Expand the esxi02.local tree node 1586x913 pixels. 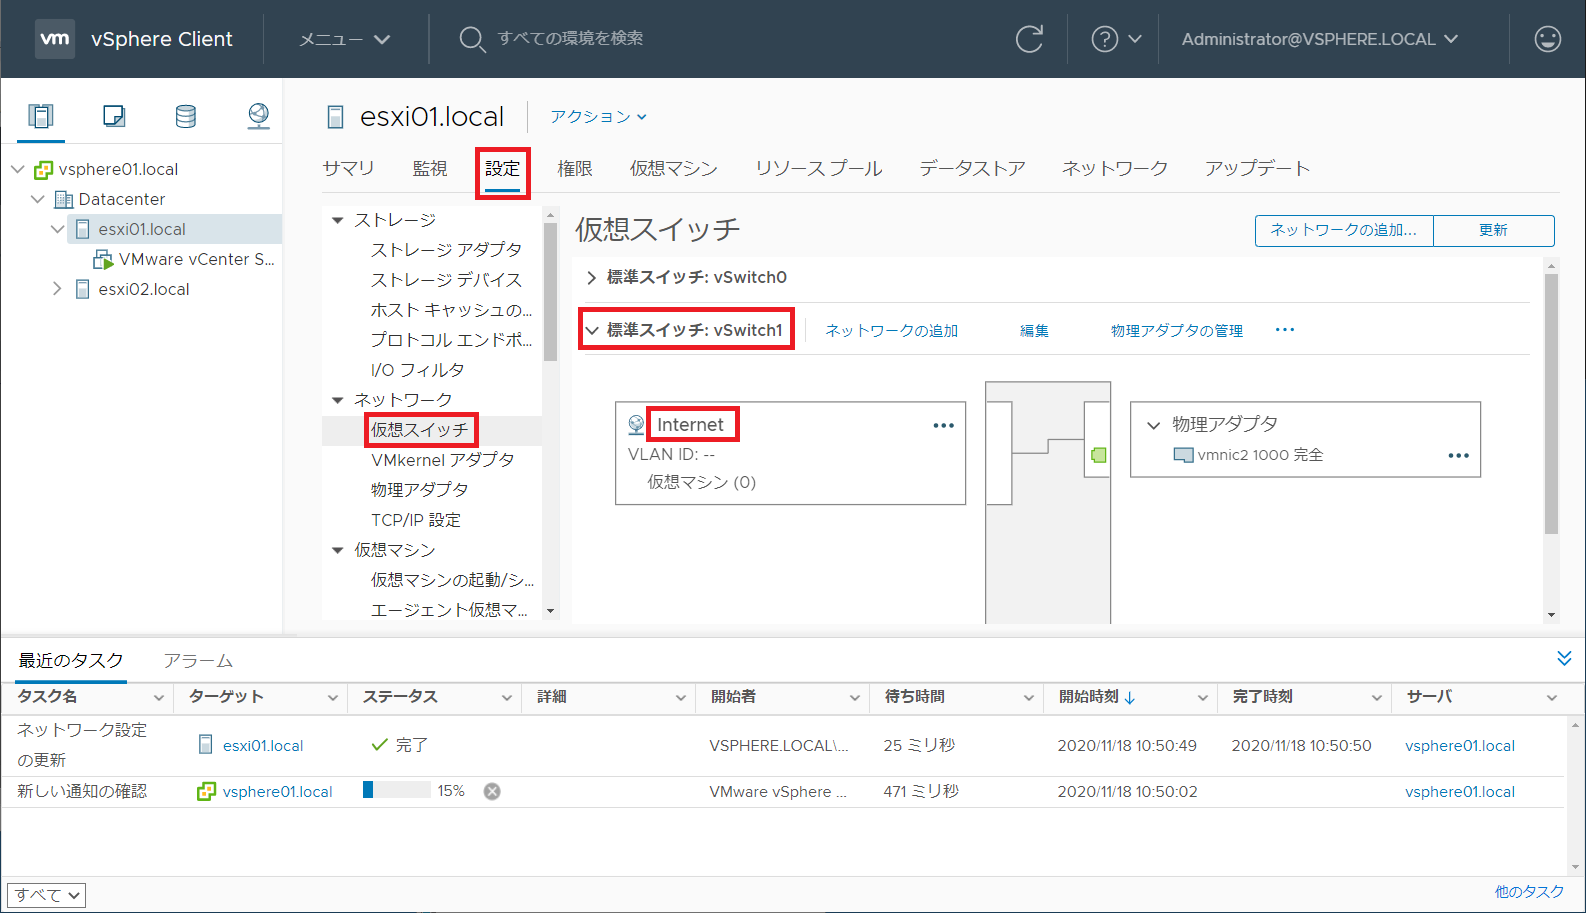pyautogui.click(x=57, y=289)
